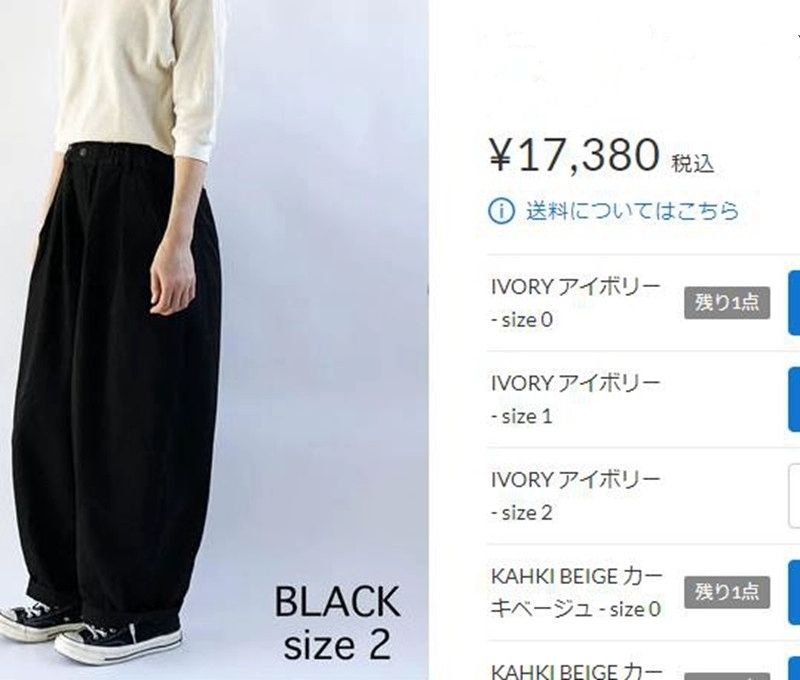Click the black sneakers in the product photo
The width and height of the screenshot is (800, 680).
91,632
